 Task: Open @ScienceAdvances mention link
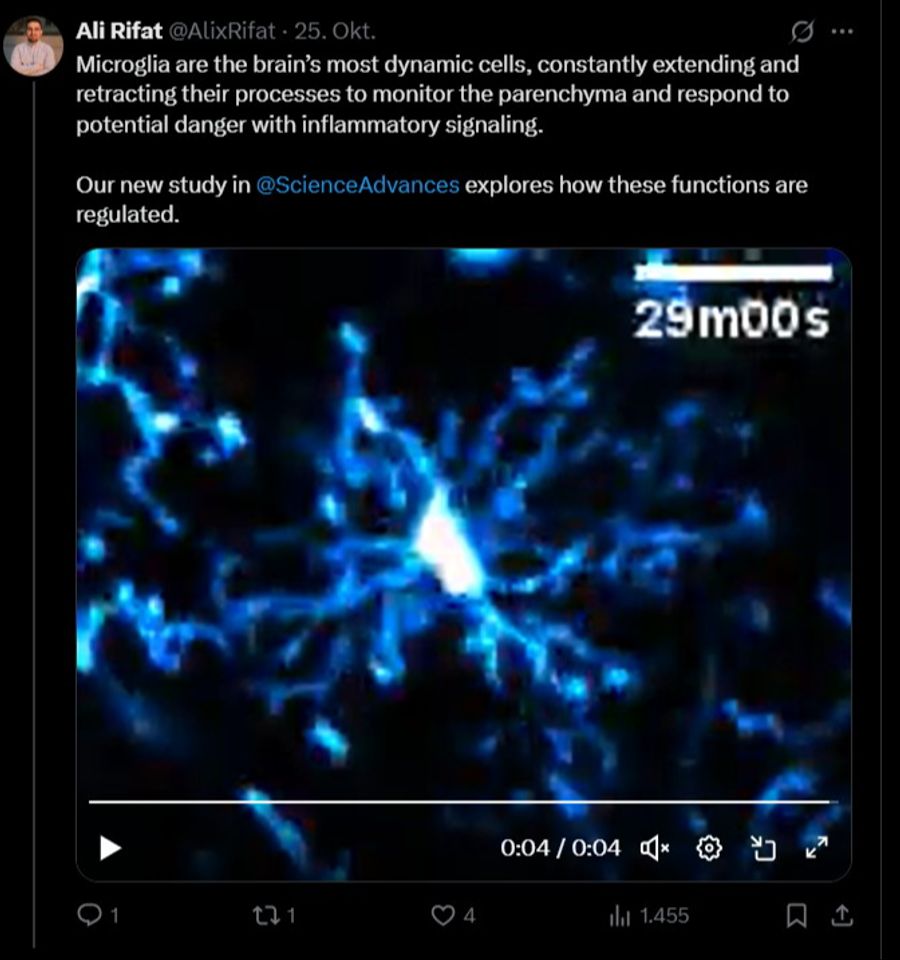(x=358, y=185)
